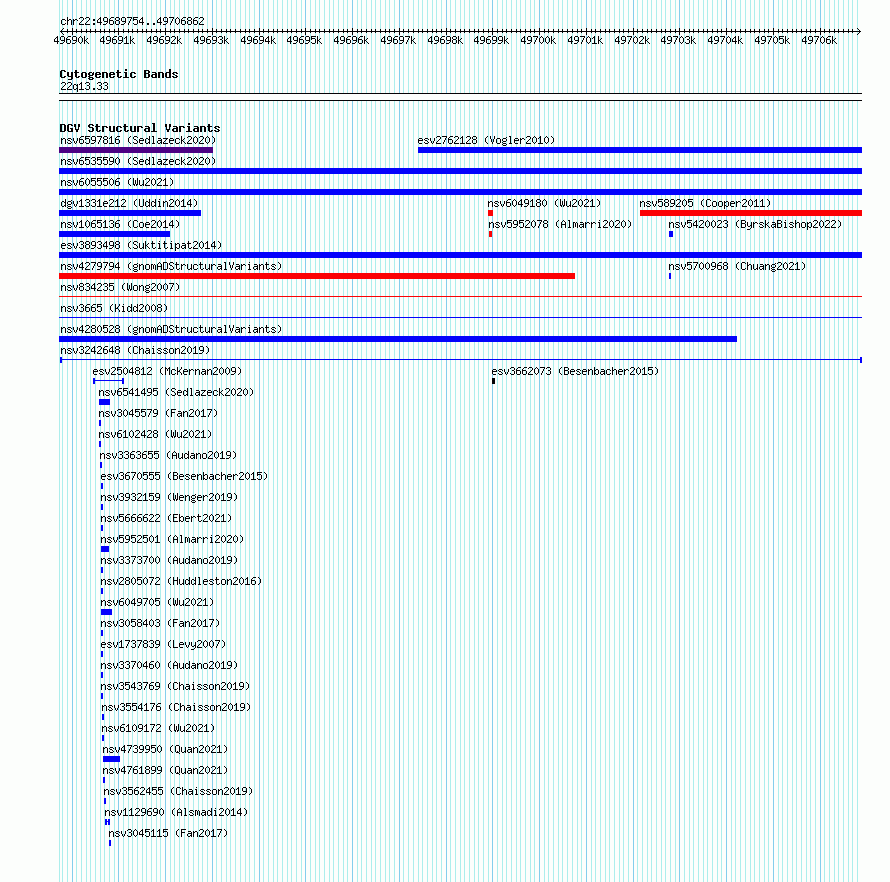Select the nsv6049180 (Wu2021) label
The width and height of the screenshot is (890, 882).
tap(544, 203)
